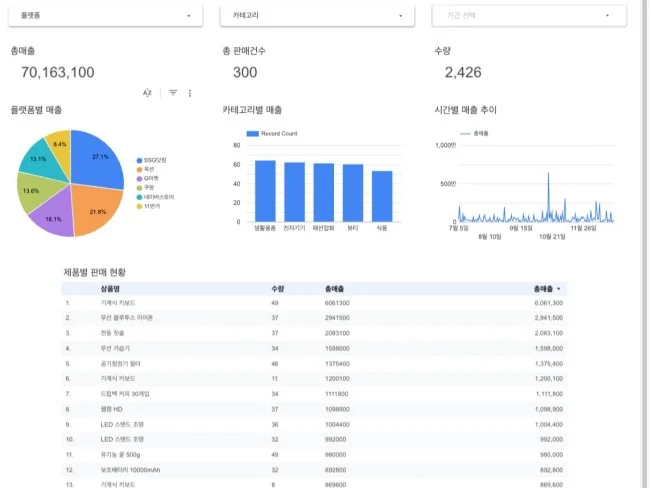Click the A-Z sort icon above pie chart
The width and height of the screenshot is (652, 488).
coord(147,92)
